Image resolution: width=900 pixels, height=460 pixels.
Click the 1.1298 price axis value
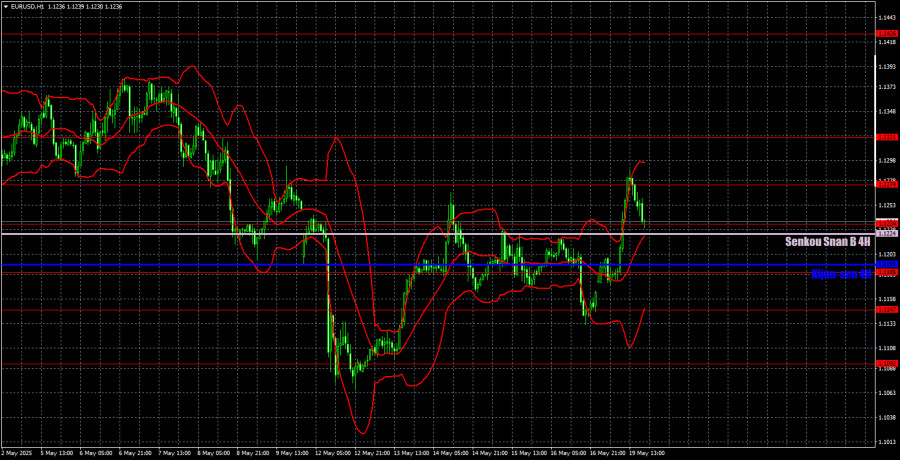point(885,160)
